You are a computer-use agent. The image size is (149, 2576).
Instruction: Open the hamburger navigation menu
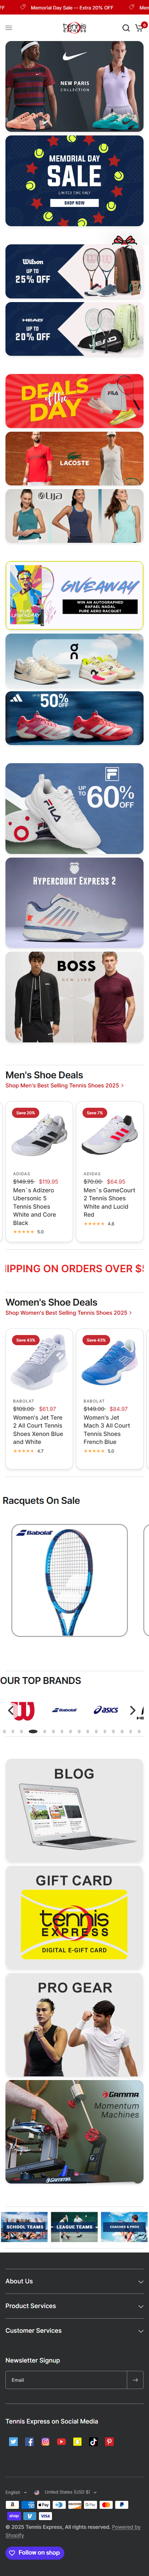pyautogui.click(x=9, y=28)
